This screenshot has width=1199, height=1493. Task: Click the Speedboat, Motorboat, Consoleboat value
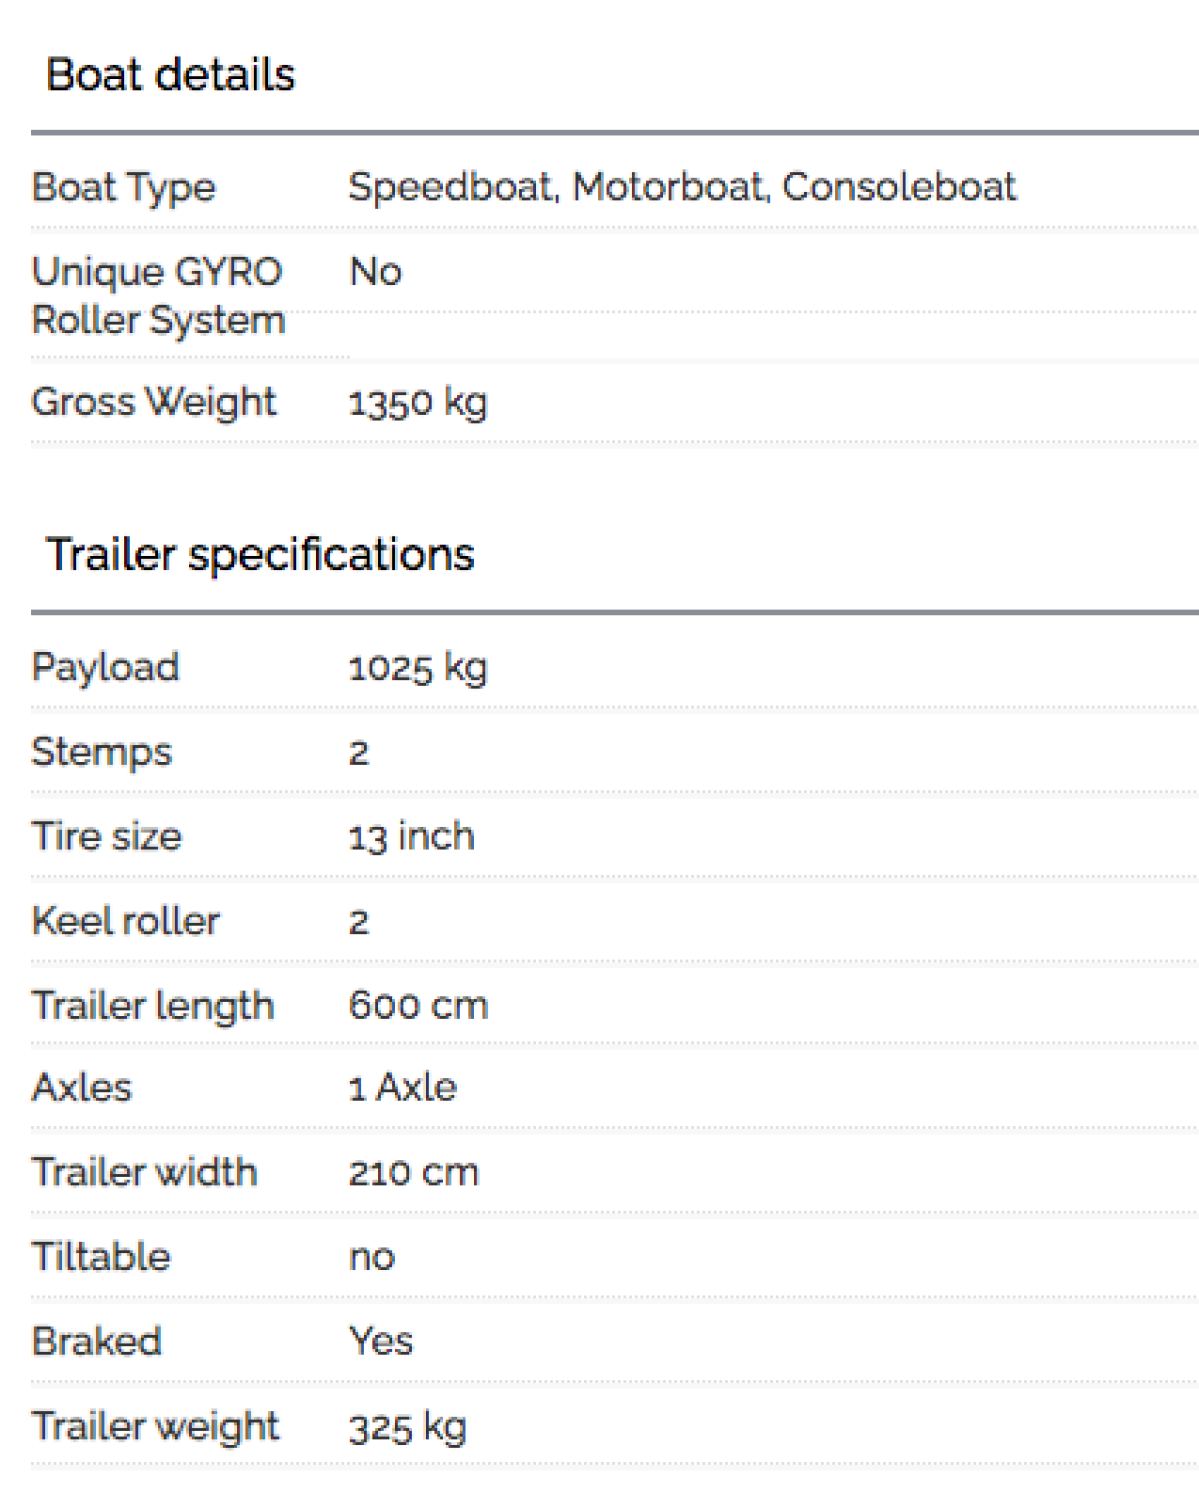pos(682,187)
